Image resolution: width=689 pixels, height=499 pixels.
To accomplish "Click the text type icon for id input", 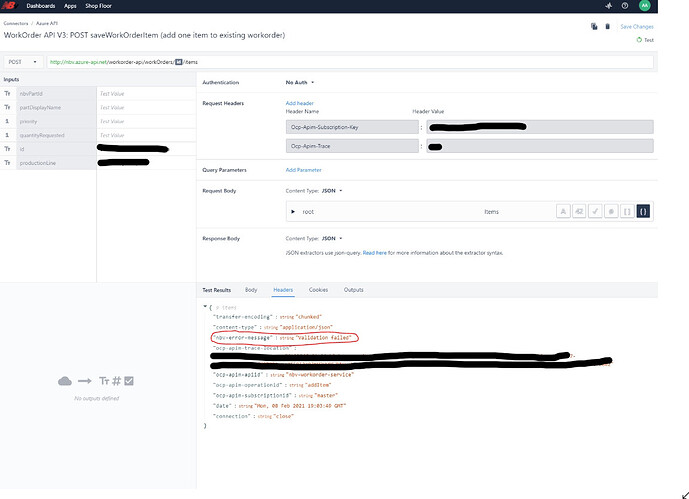I will point(7,149).
